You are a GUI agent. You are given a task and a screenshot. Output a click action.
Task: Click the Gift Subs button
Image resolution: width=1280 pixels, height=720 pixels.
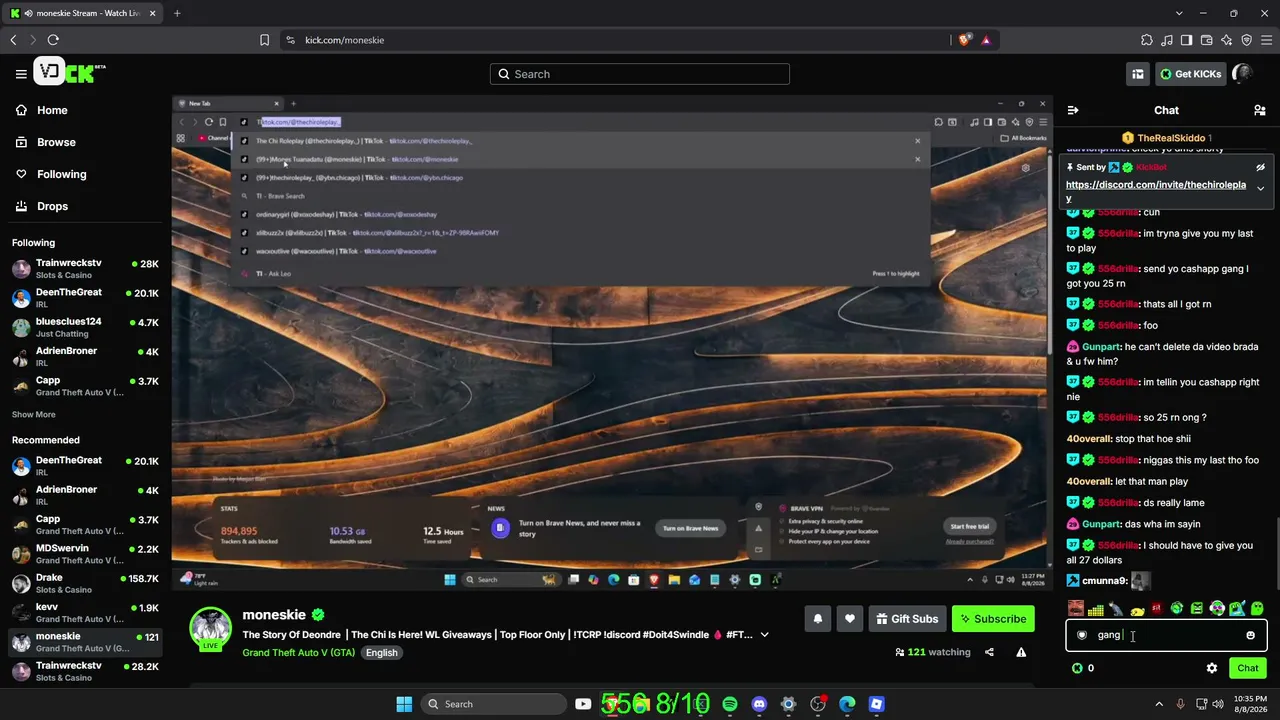click(907, 619)
